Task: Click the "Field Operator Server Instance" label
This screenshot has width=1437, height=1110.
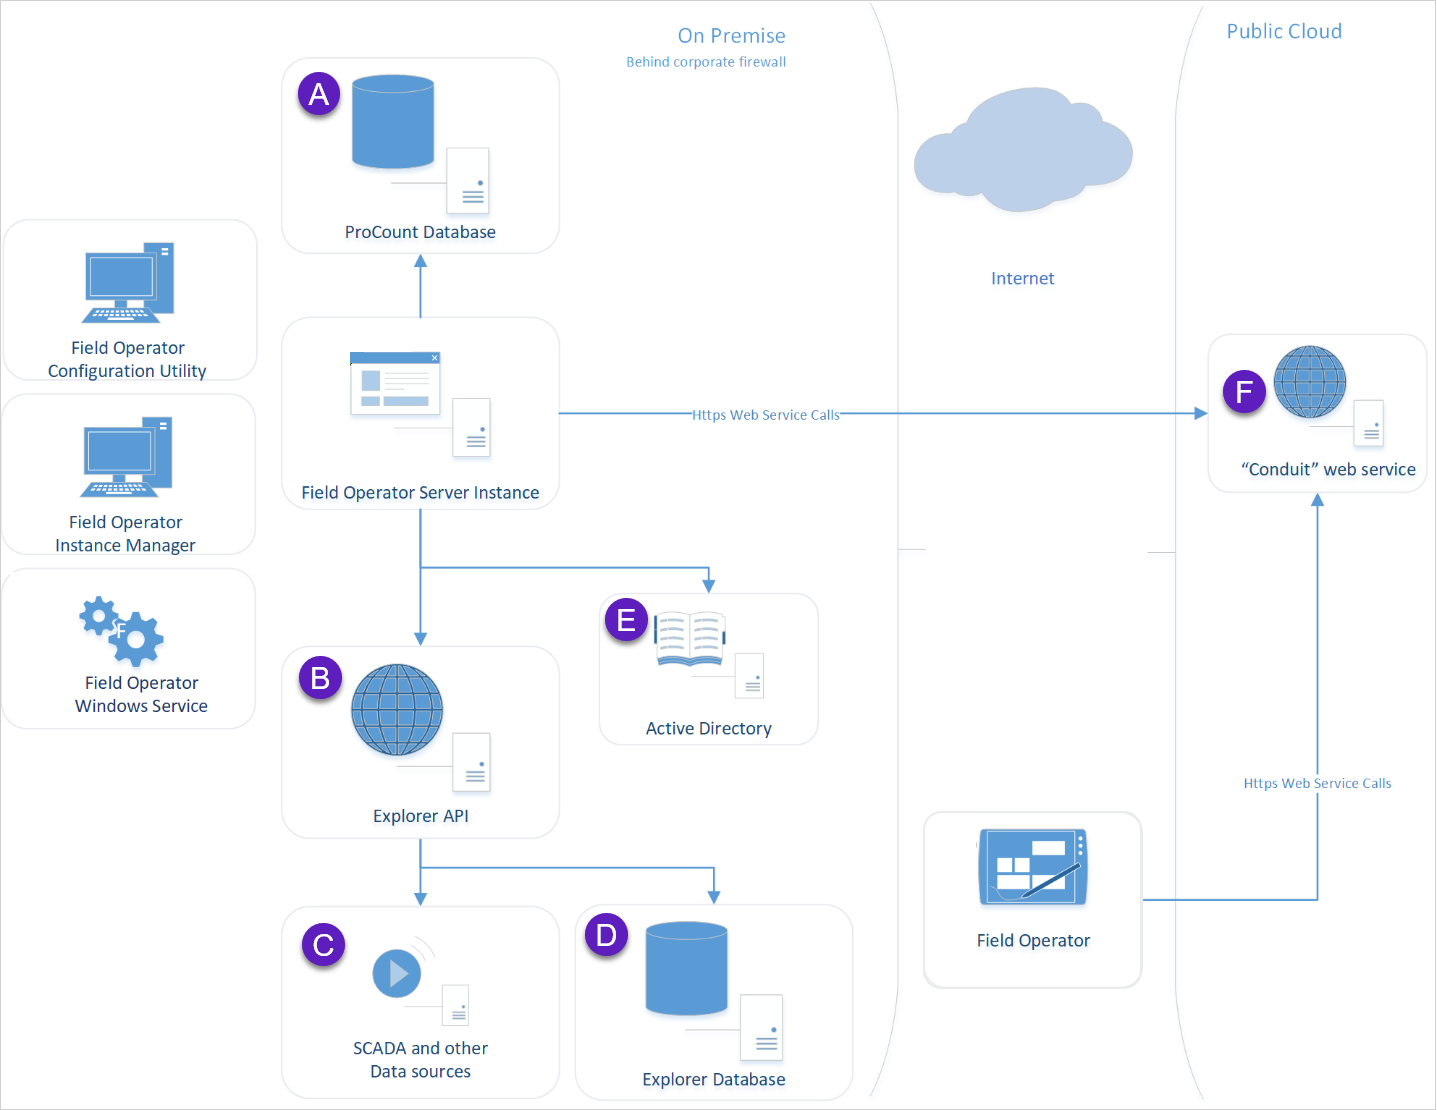Action: click(420, 493)
